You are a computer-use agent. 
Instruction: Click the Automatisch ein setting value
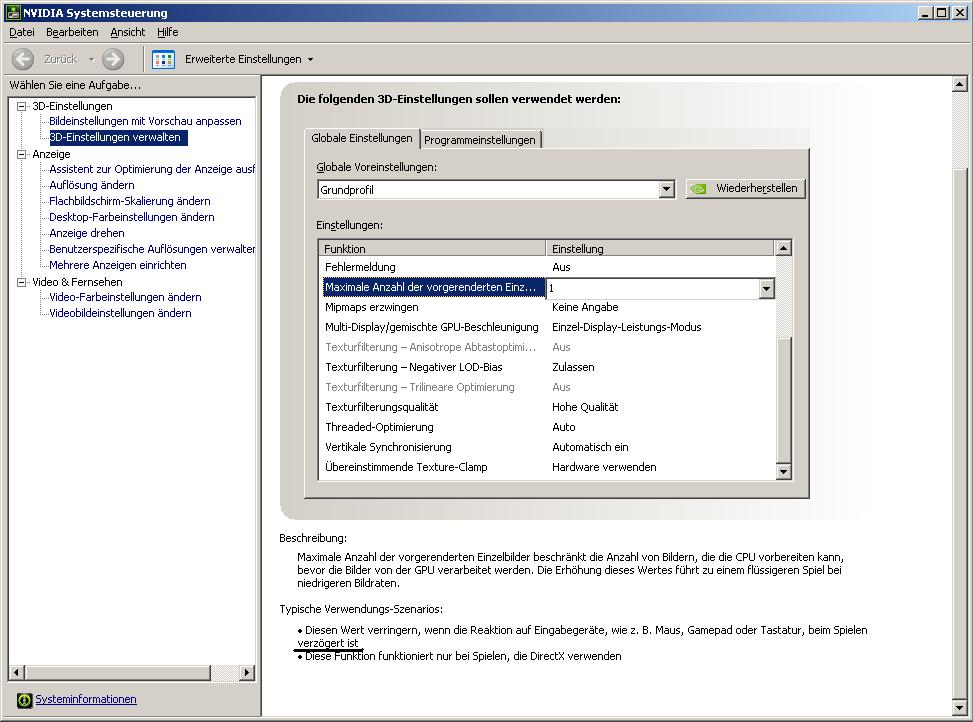point(590,447)
